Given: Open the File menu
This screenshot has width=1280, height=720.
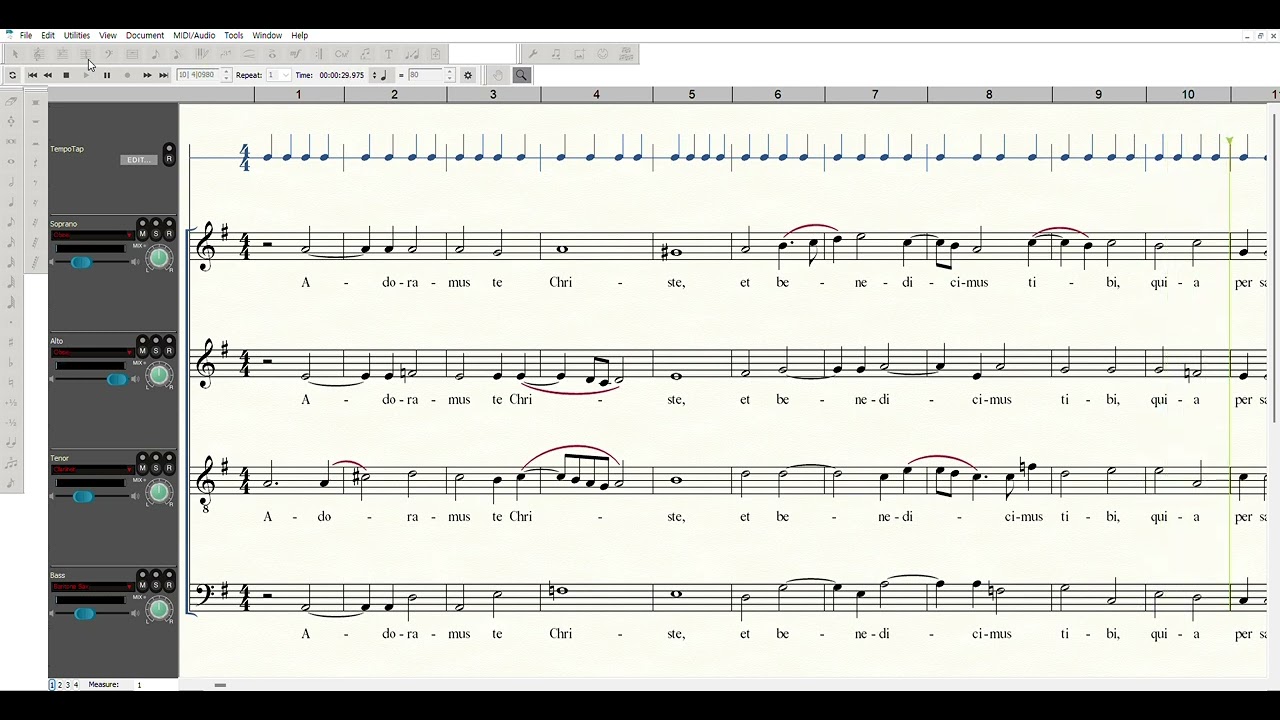Looking at the screenshot, I should 26,35.
